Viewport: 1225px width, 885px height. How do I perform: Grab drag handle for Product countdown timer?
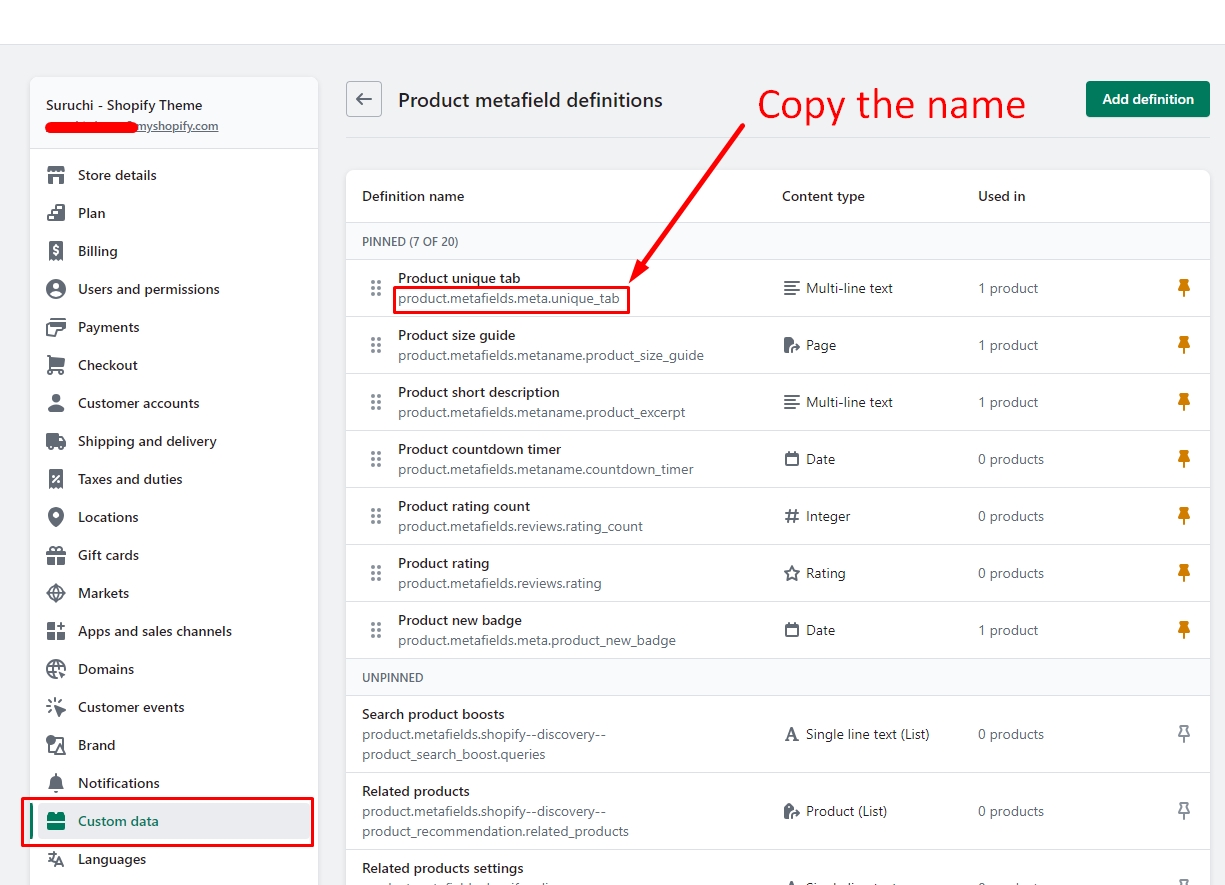[376, 459]
